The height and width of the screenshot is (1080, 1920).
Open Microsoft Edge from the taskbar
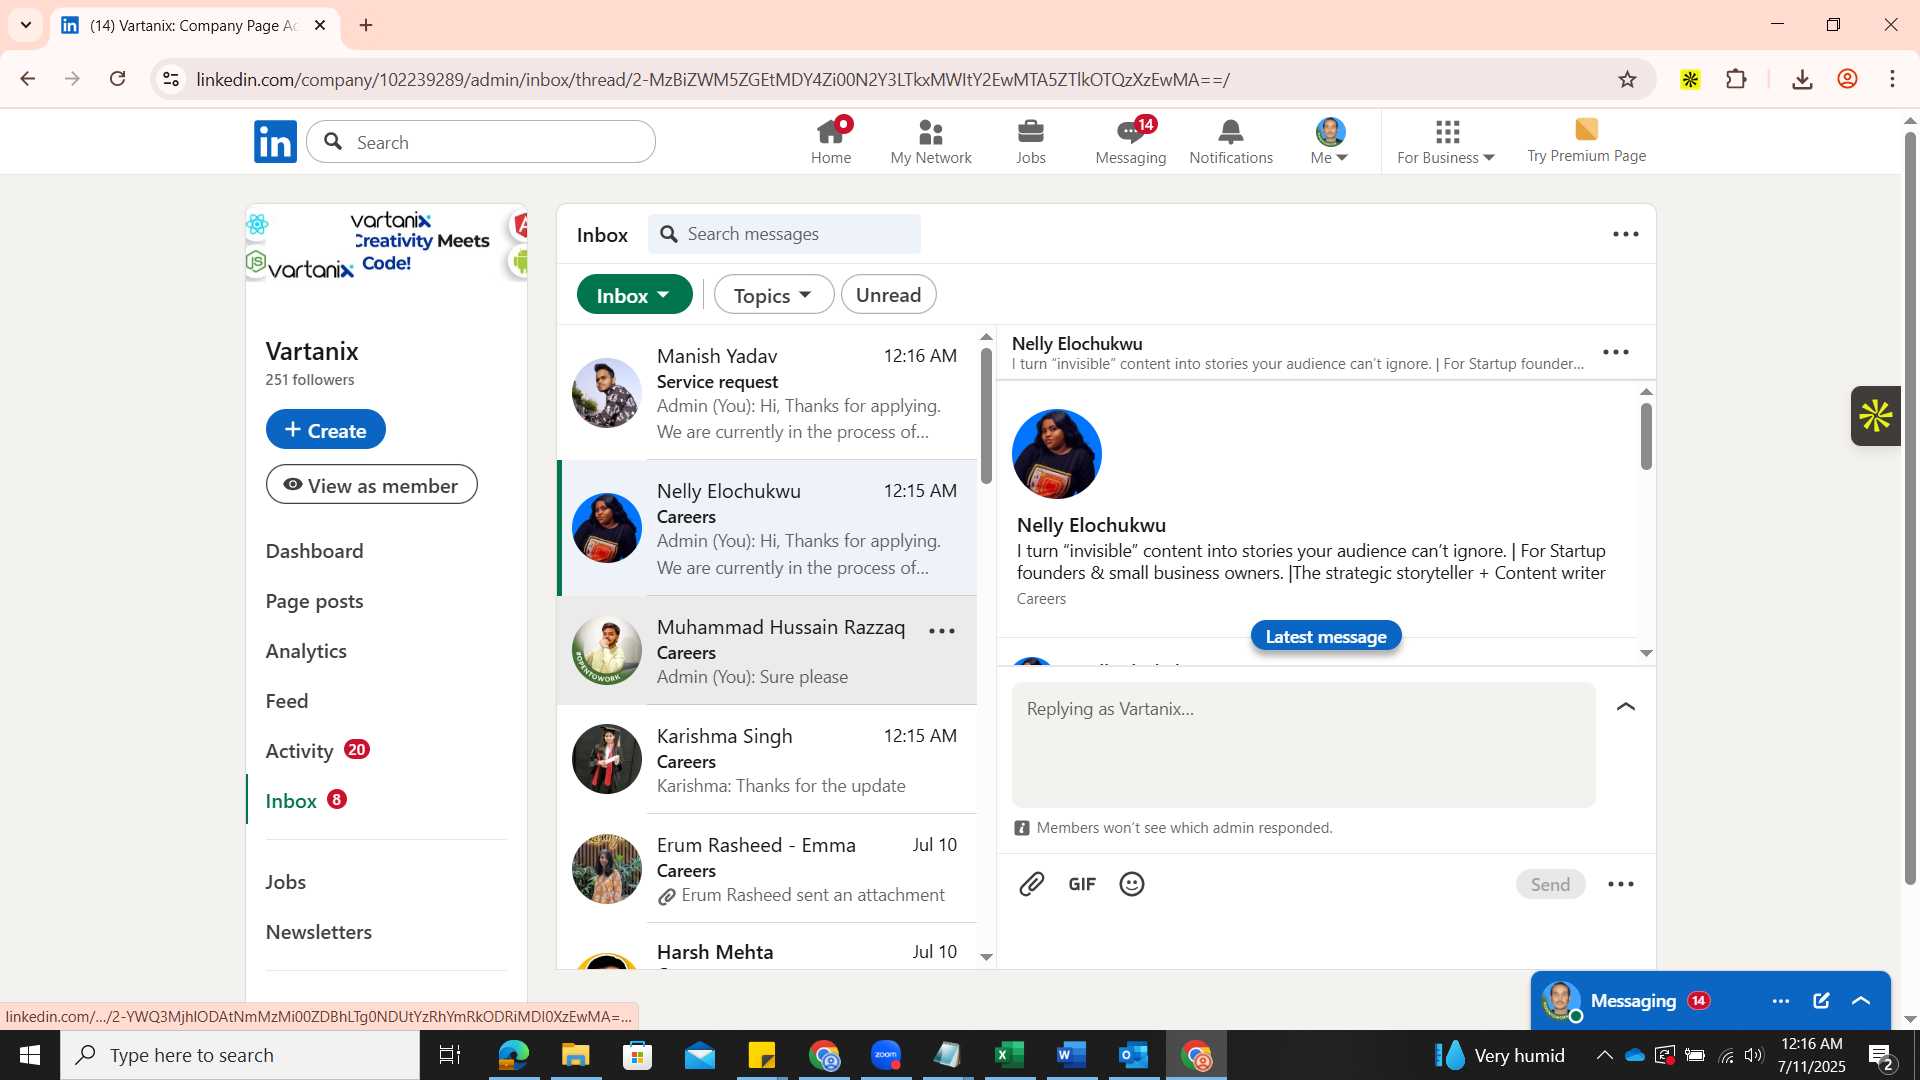[x=513, y=1055]
